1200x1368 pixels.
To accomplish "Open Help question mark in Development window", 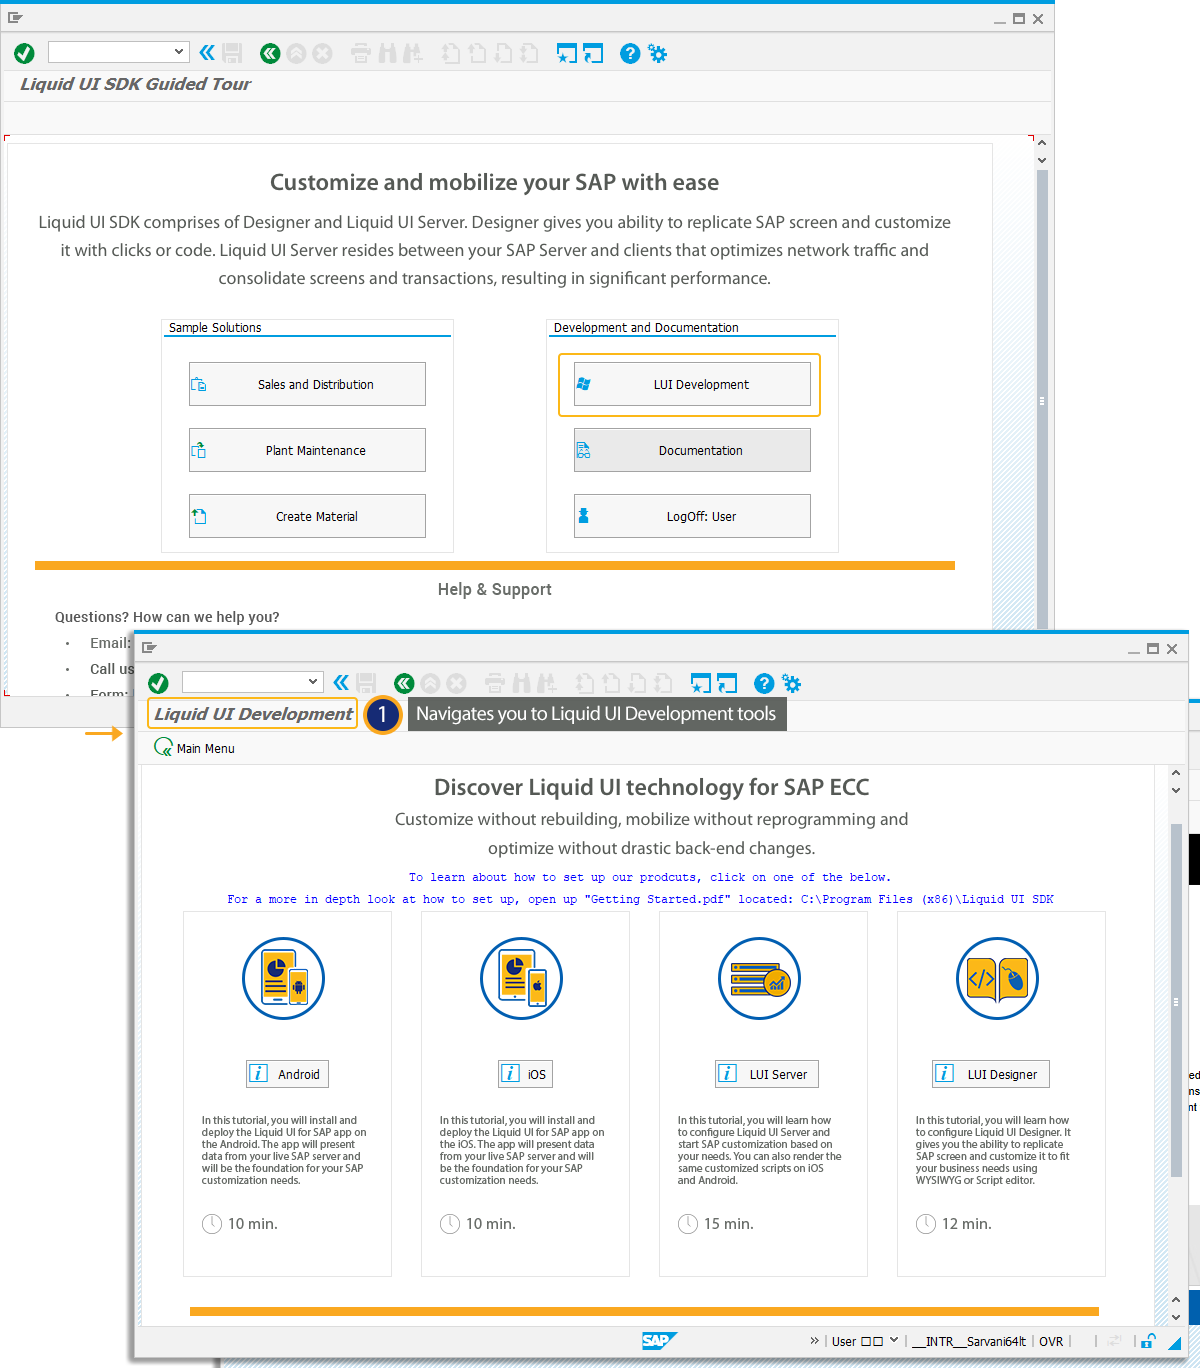I will coord(764,683).
